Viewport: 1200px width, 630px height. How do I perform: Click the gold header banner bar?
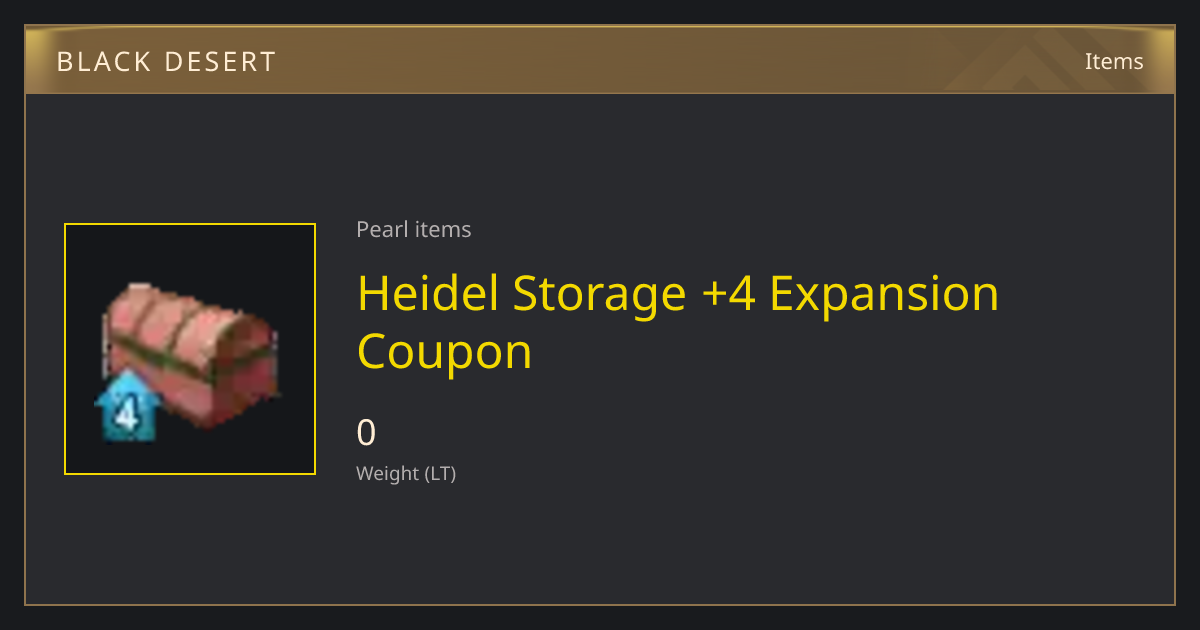click(600, 60)
